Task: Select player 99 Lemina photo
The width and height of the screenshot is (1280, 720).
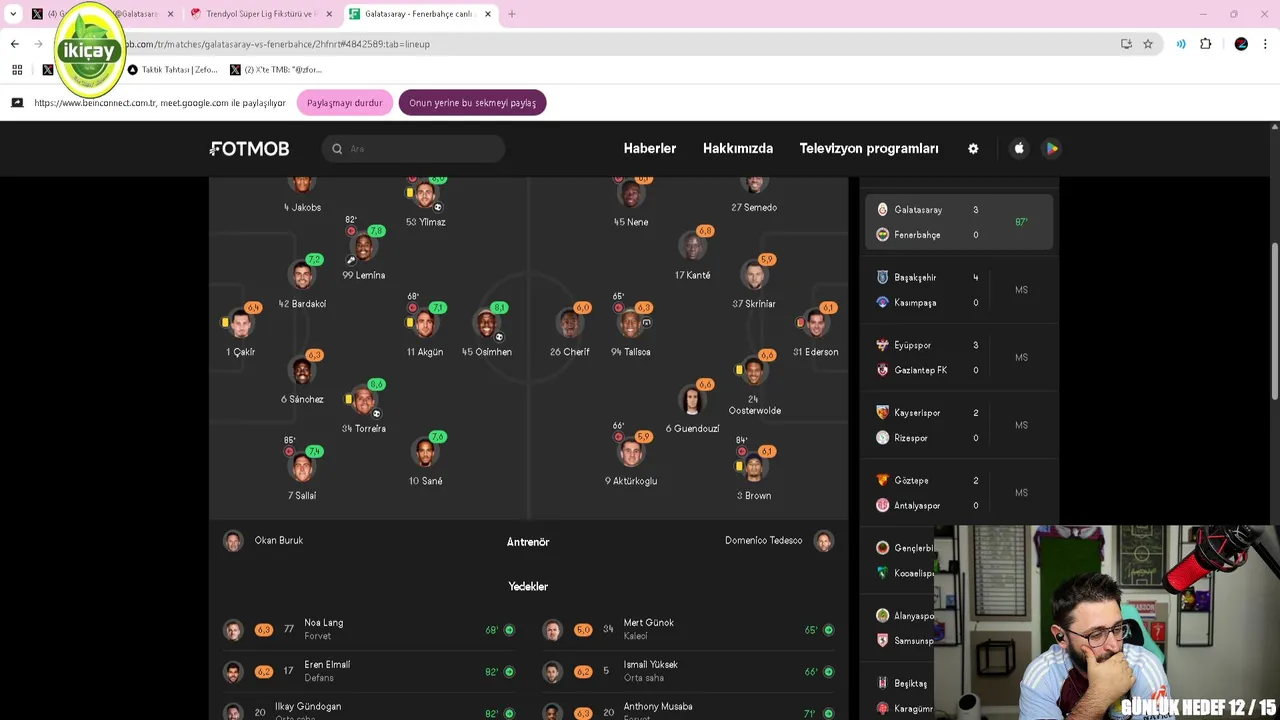Action: 364,248
